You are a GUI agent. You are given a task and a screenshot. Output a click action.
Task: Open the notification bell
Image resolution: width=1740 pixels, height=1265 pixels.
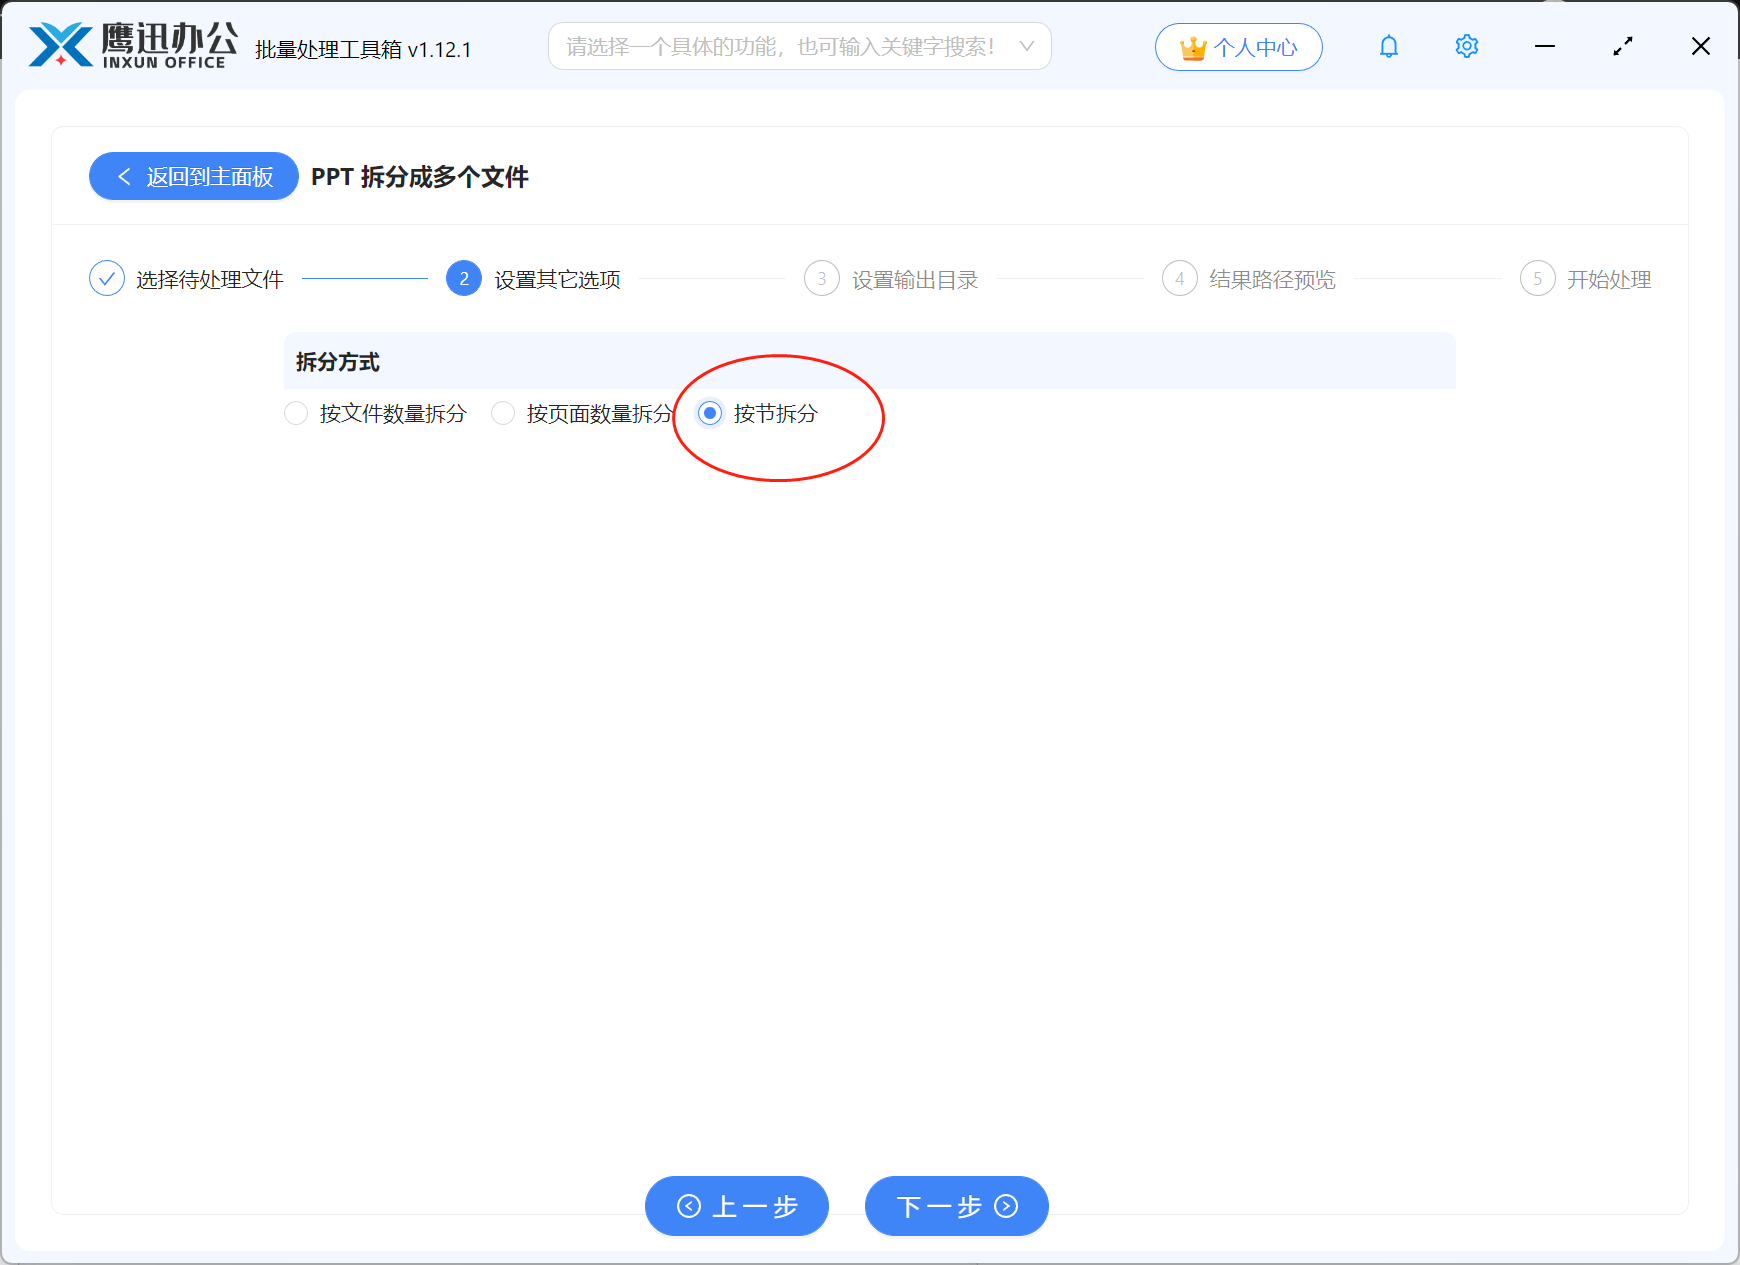click(x=1388, y=46)
